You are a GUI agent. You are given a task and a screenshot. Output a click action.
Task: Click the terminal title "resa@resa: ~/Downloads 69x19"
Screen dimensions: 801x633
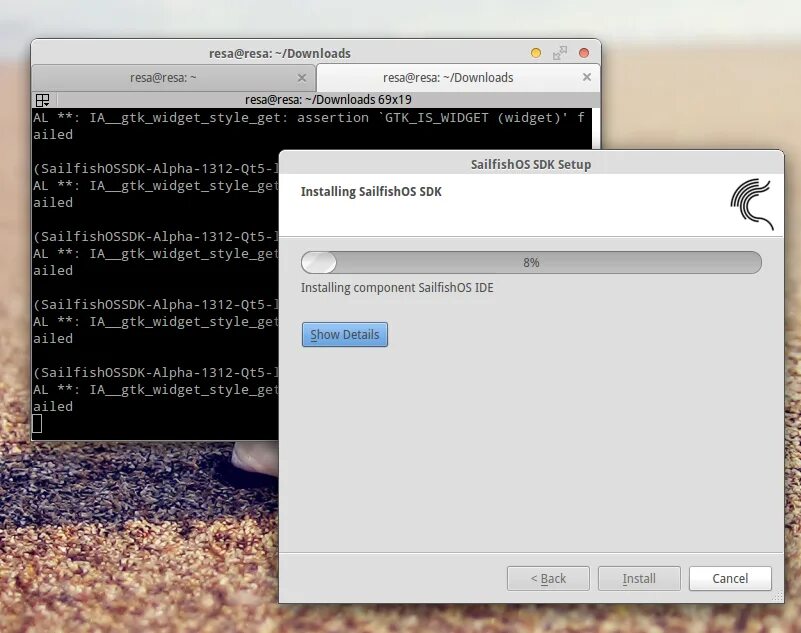click(x=328, y=100)
